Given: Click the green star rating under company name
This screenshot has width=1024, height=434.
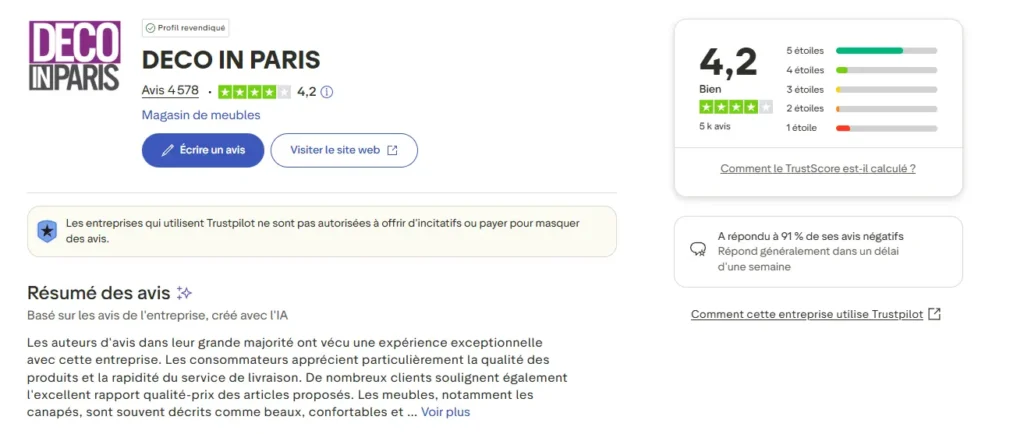Looking at the screenshot, I should [254, 92].
